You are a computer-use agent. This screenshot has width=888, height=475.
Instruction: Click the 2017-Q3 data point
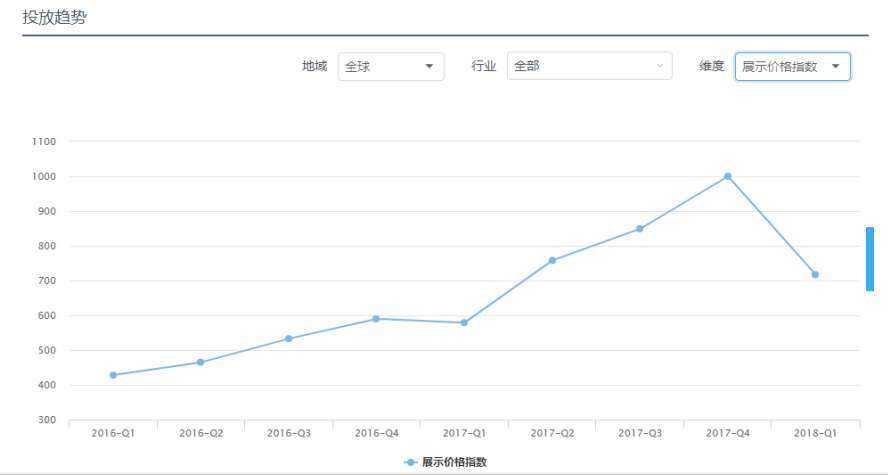(x=640, y=229)
